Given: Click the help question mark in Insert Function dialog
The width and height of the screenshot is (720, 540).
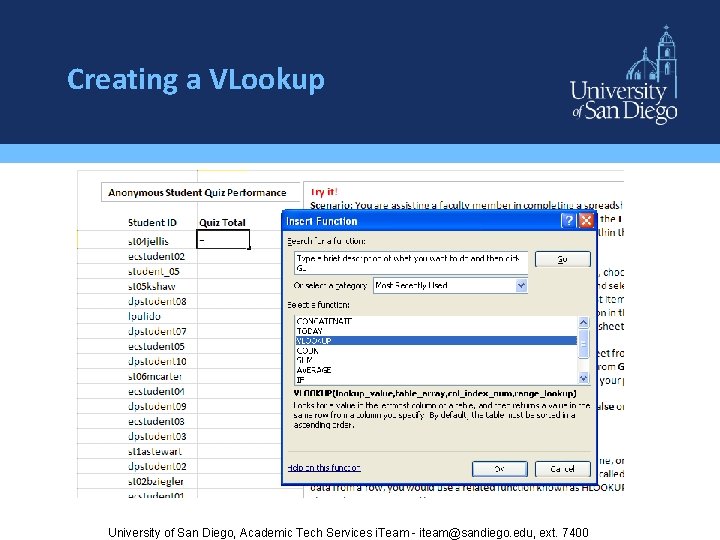Looking at the screenshot, I should (x=568, y=221).
